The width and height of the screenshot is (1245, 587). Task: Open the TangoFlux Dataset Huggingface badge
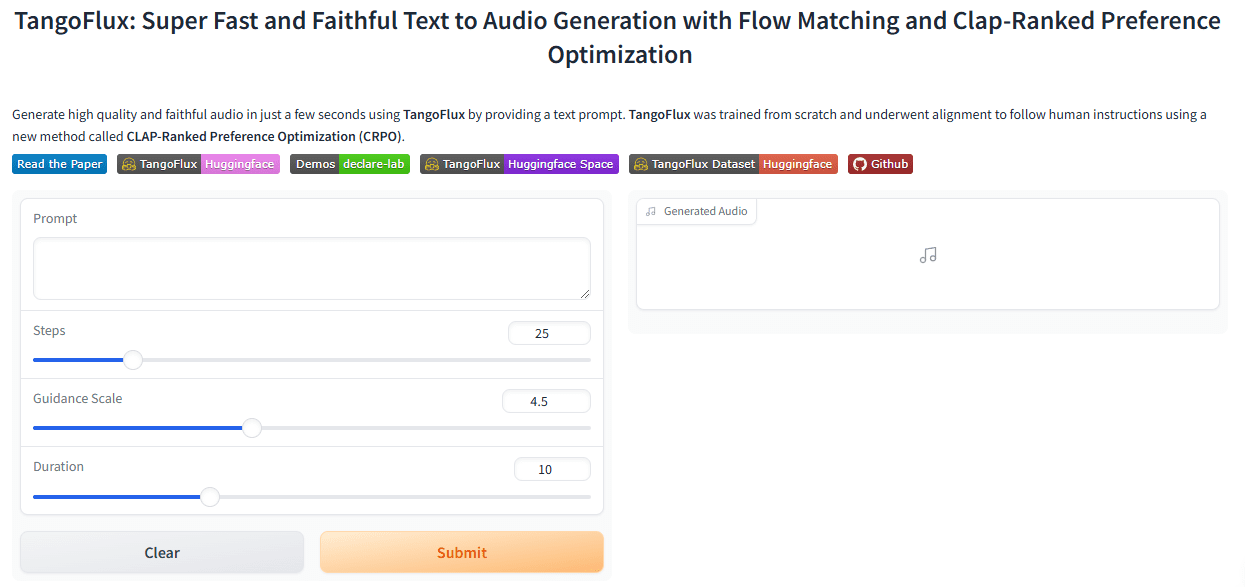tap(733, 164)
